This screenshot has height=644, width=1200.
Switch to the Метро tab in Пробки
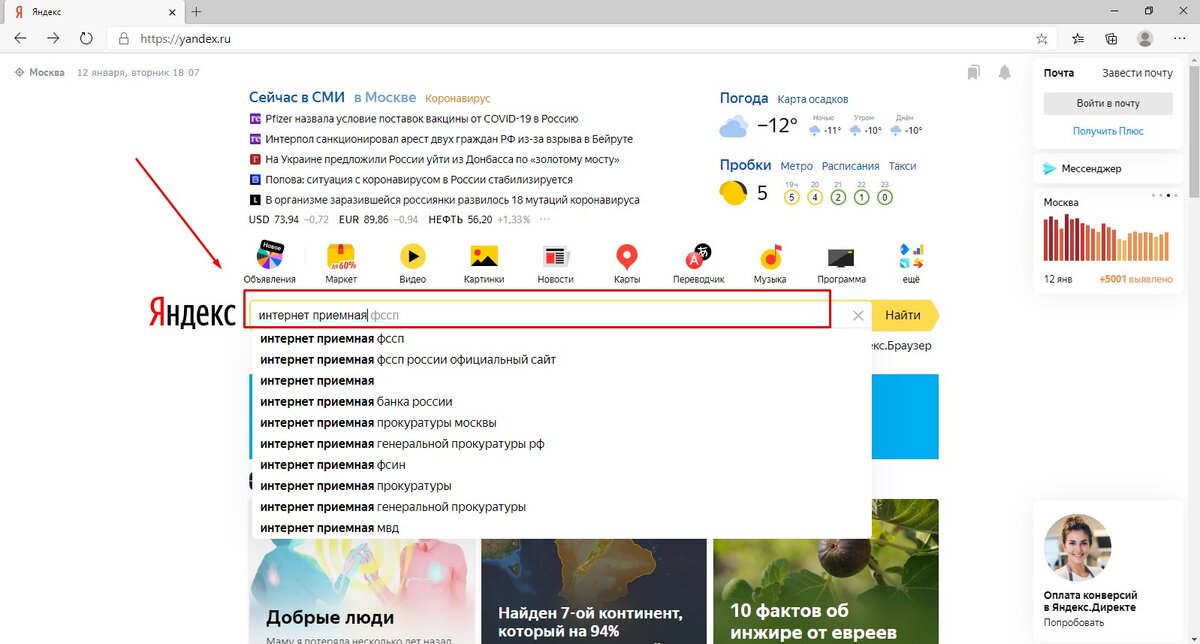(x=796, y=166)
